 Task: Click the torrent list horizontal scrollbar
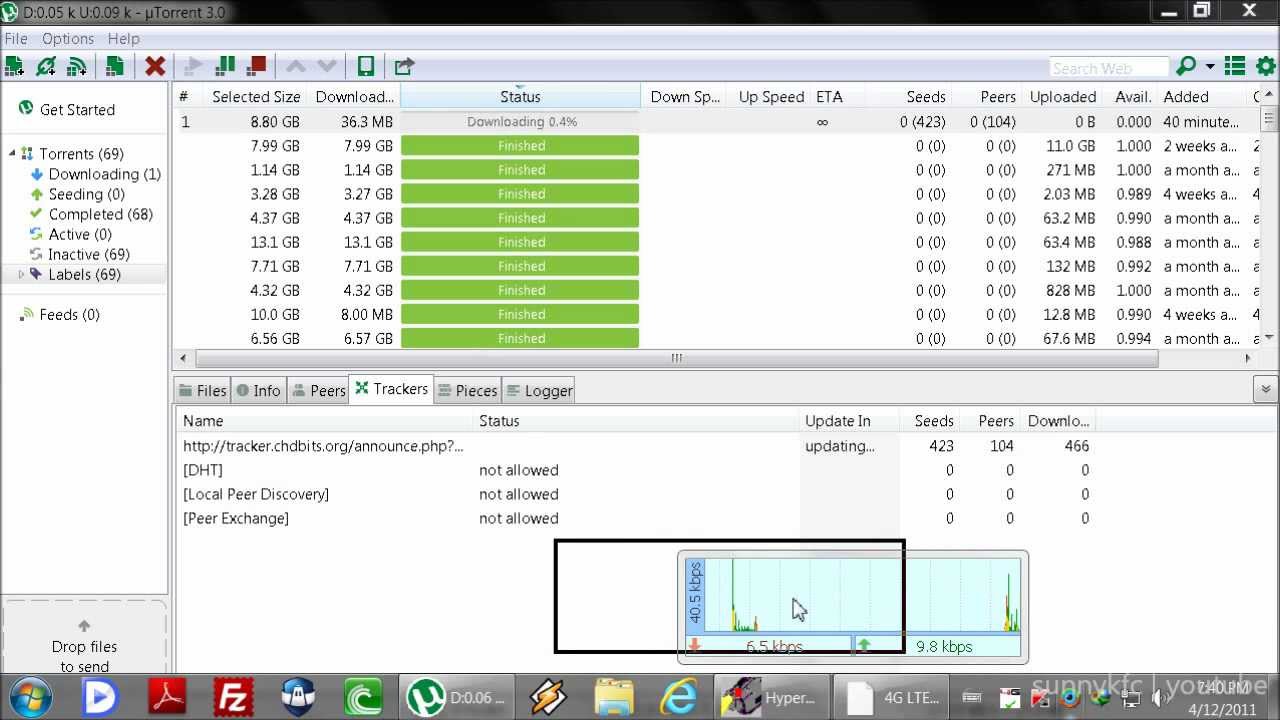click(x=677, y=358)
